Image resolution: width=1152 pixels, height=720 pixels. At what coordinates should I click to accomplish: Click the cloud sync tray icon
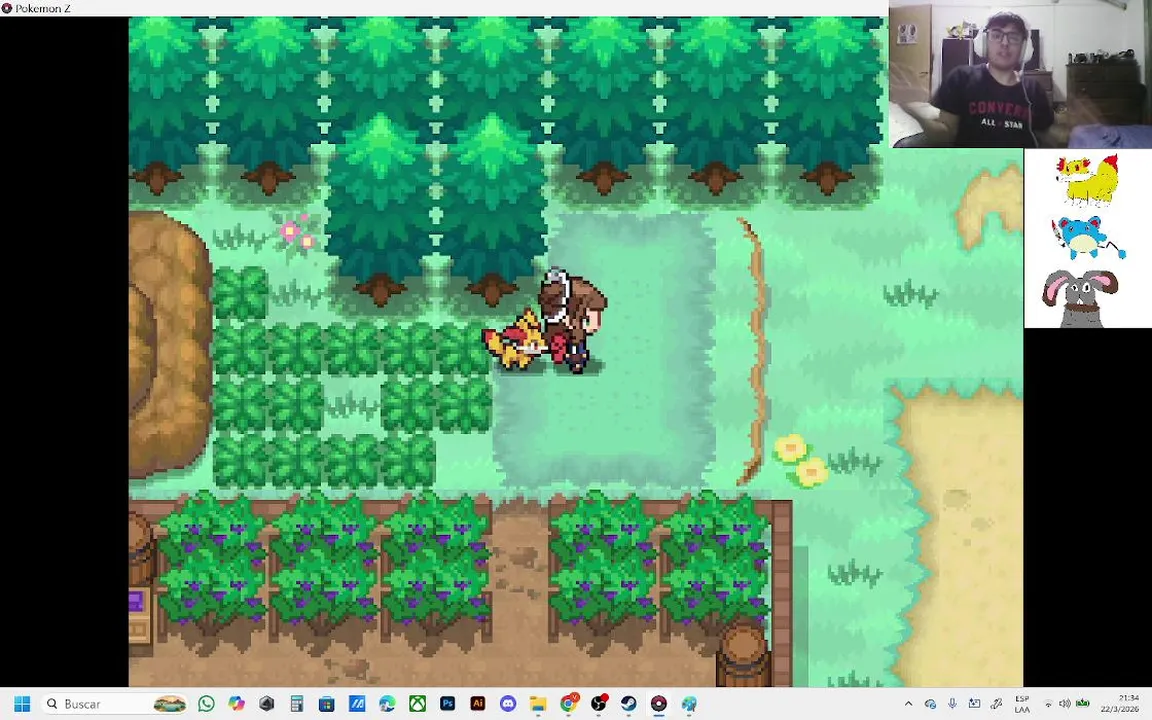tap(930, 704)
